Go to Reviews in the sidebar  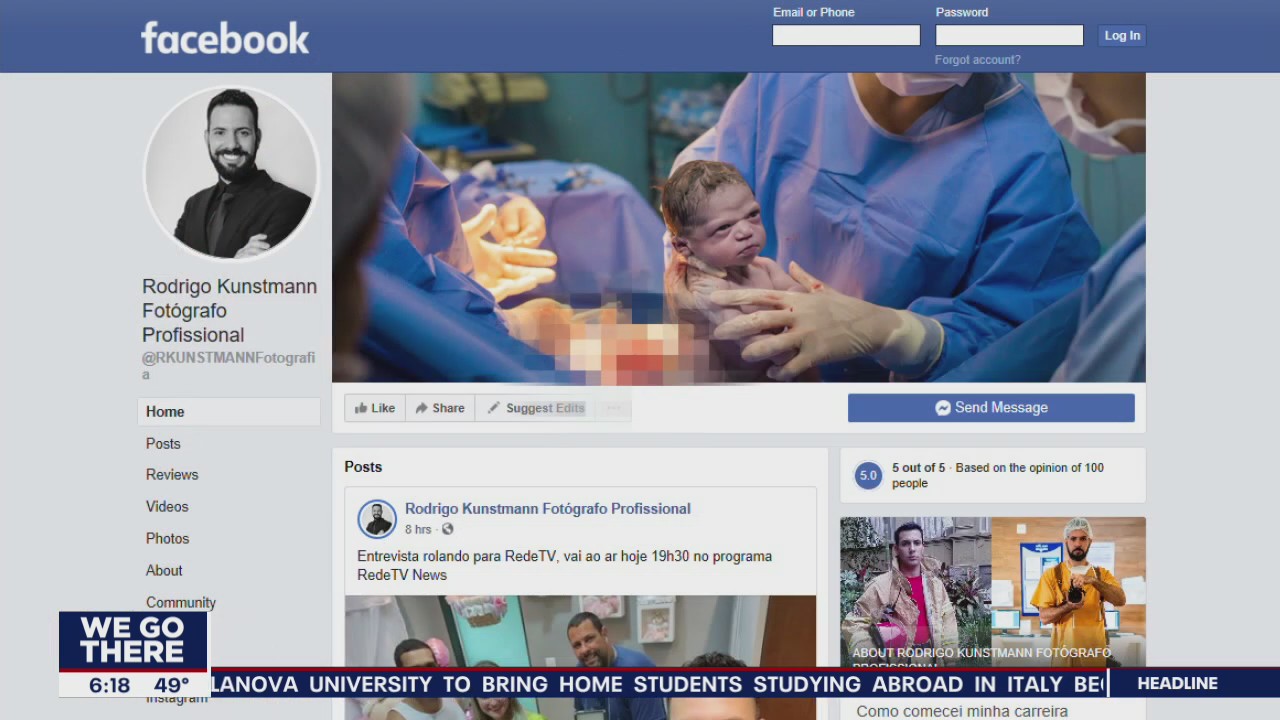click(x=172, y=475)
